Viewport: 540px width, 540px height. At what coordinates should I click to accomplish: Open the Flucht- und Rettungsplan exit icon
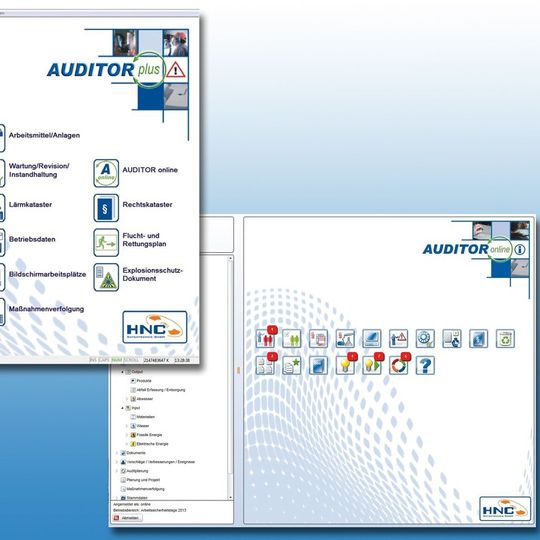click(x=106, y=242)
